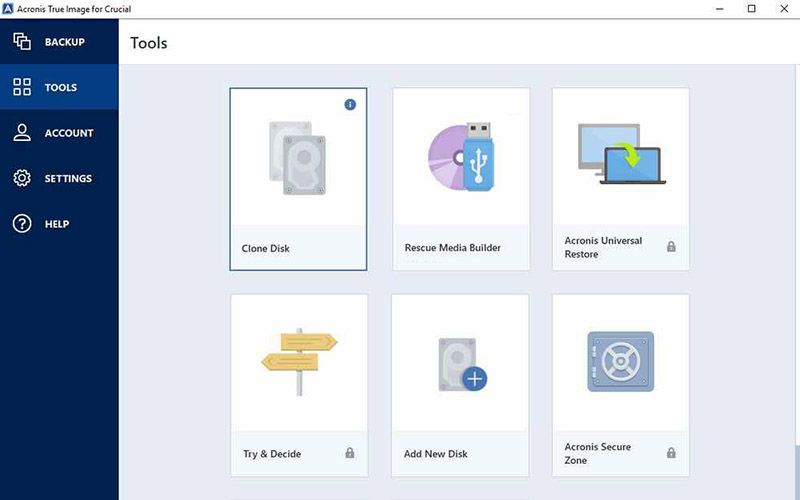This screenshot has height=500, width=800.
Task: Switch to the Tools sidebar tab
Action: tap(59, 88)
